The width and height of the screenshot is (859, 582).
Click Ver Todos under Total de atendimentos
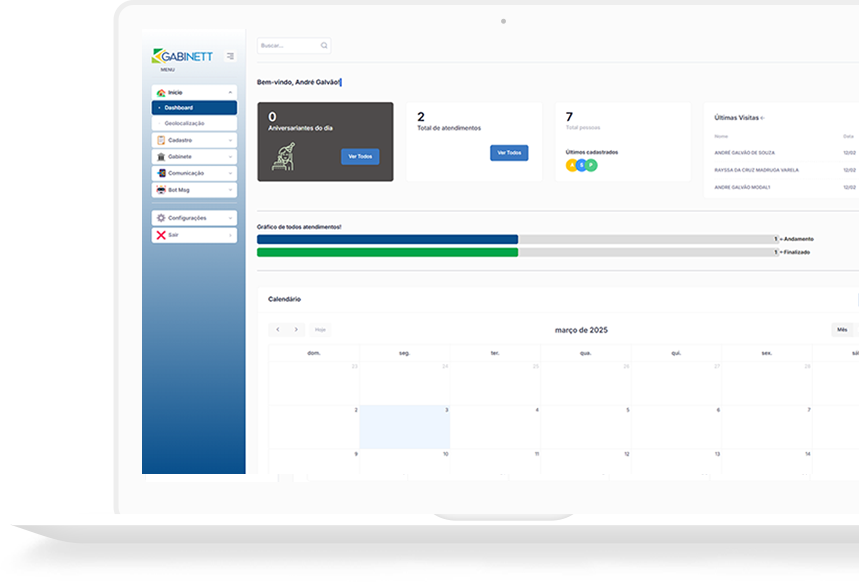(x=509, y=153)
